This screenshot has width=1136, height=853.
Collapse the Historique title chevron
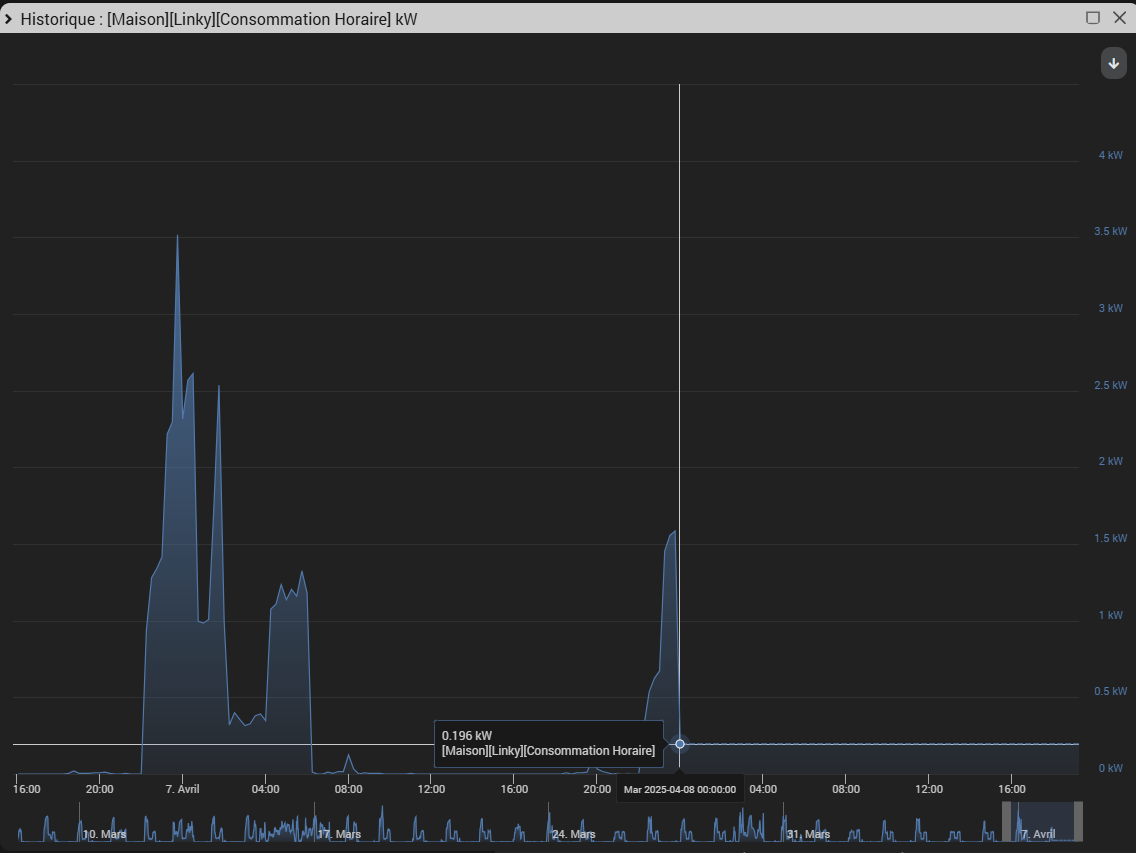click(x=9, y=19)
